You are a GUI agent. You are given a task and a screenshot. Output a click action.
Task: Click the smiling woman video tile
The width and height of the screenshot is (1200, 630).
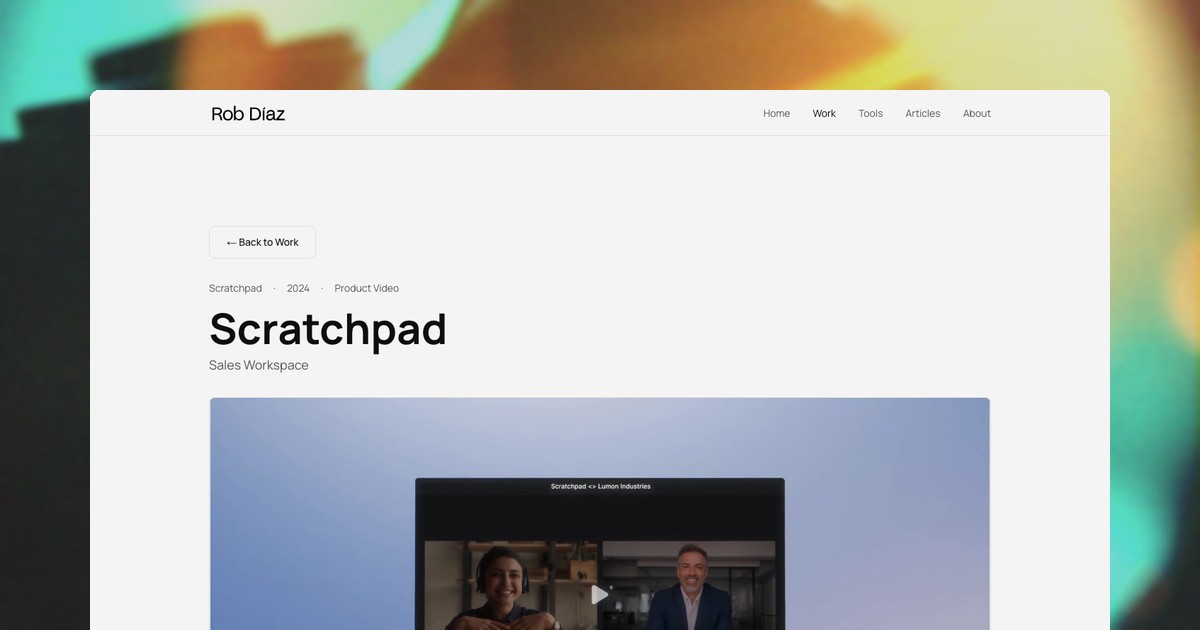coord(511,586)
